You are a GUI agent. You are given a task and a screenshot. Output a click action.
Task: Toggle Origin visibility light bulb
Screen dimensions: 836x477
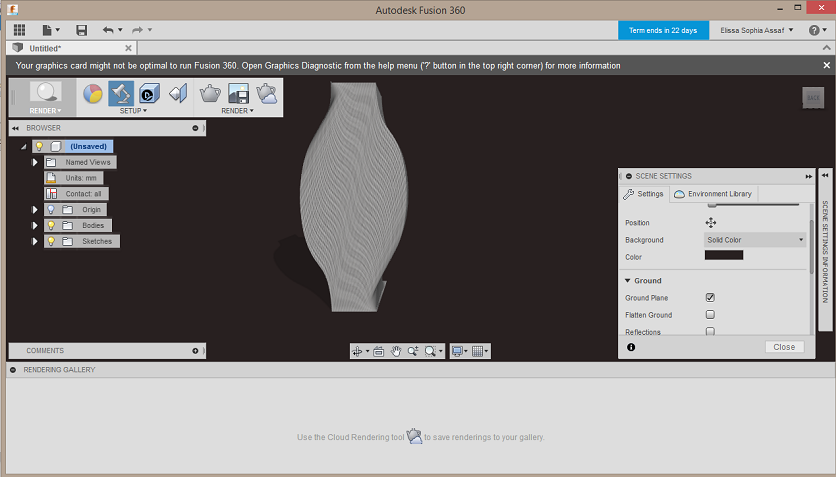51,209
